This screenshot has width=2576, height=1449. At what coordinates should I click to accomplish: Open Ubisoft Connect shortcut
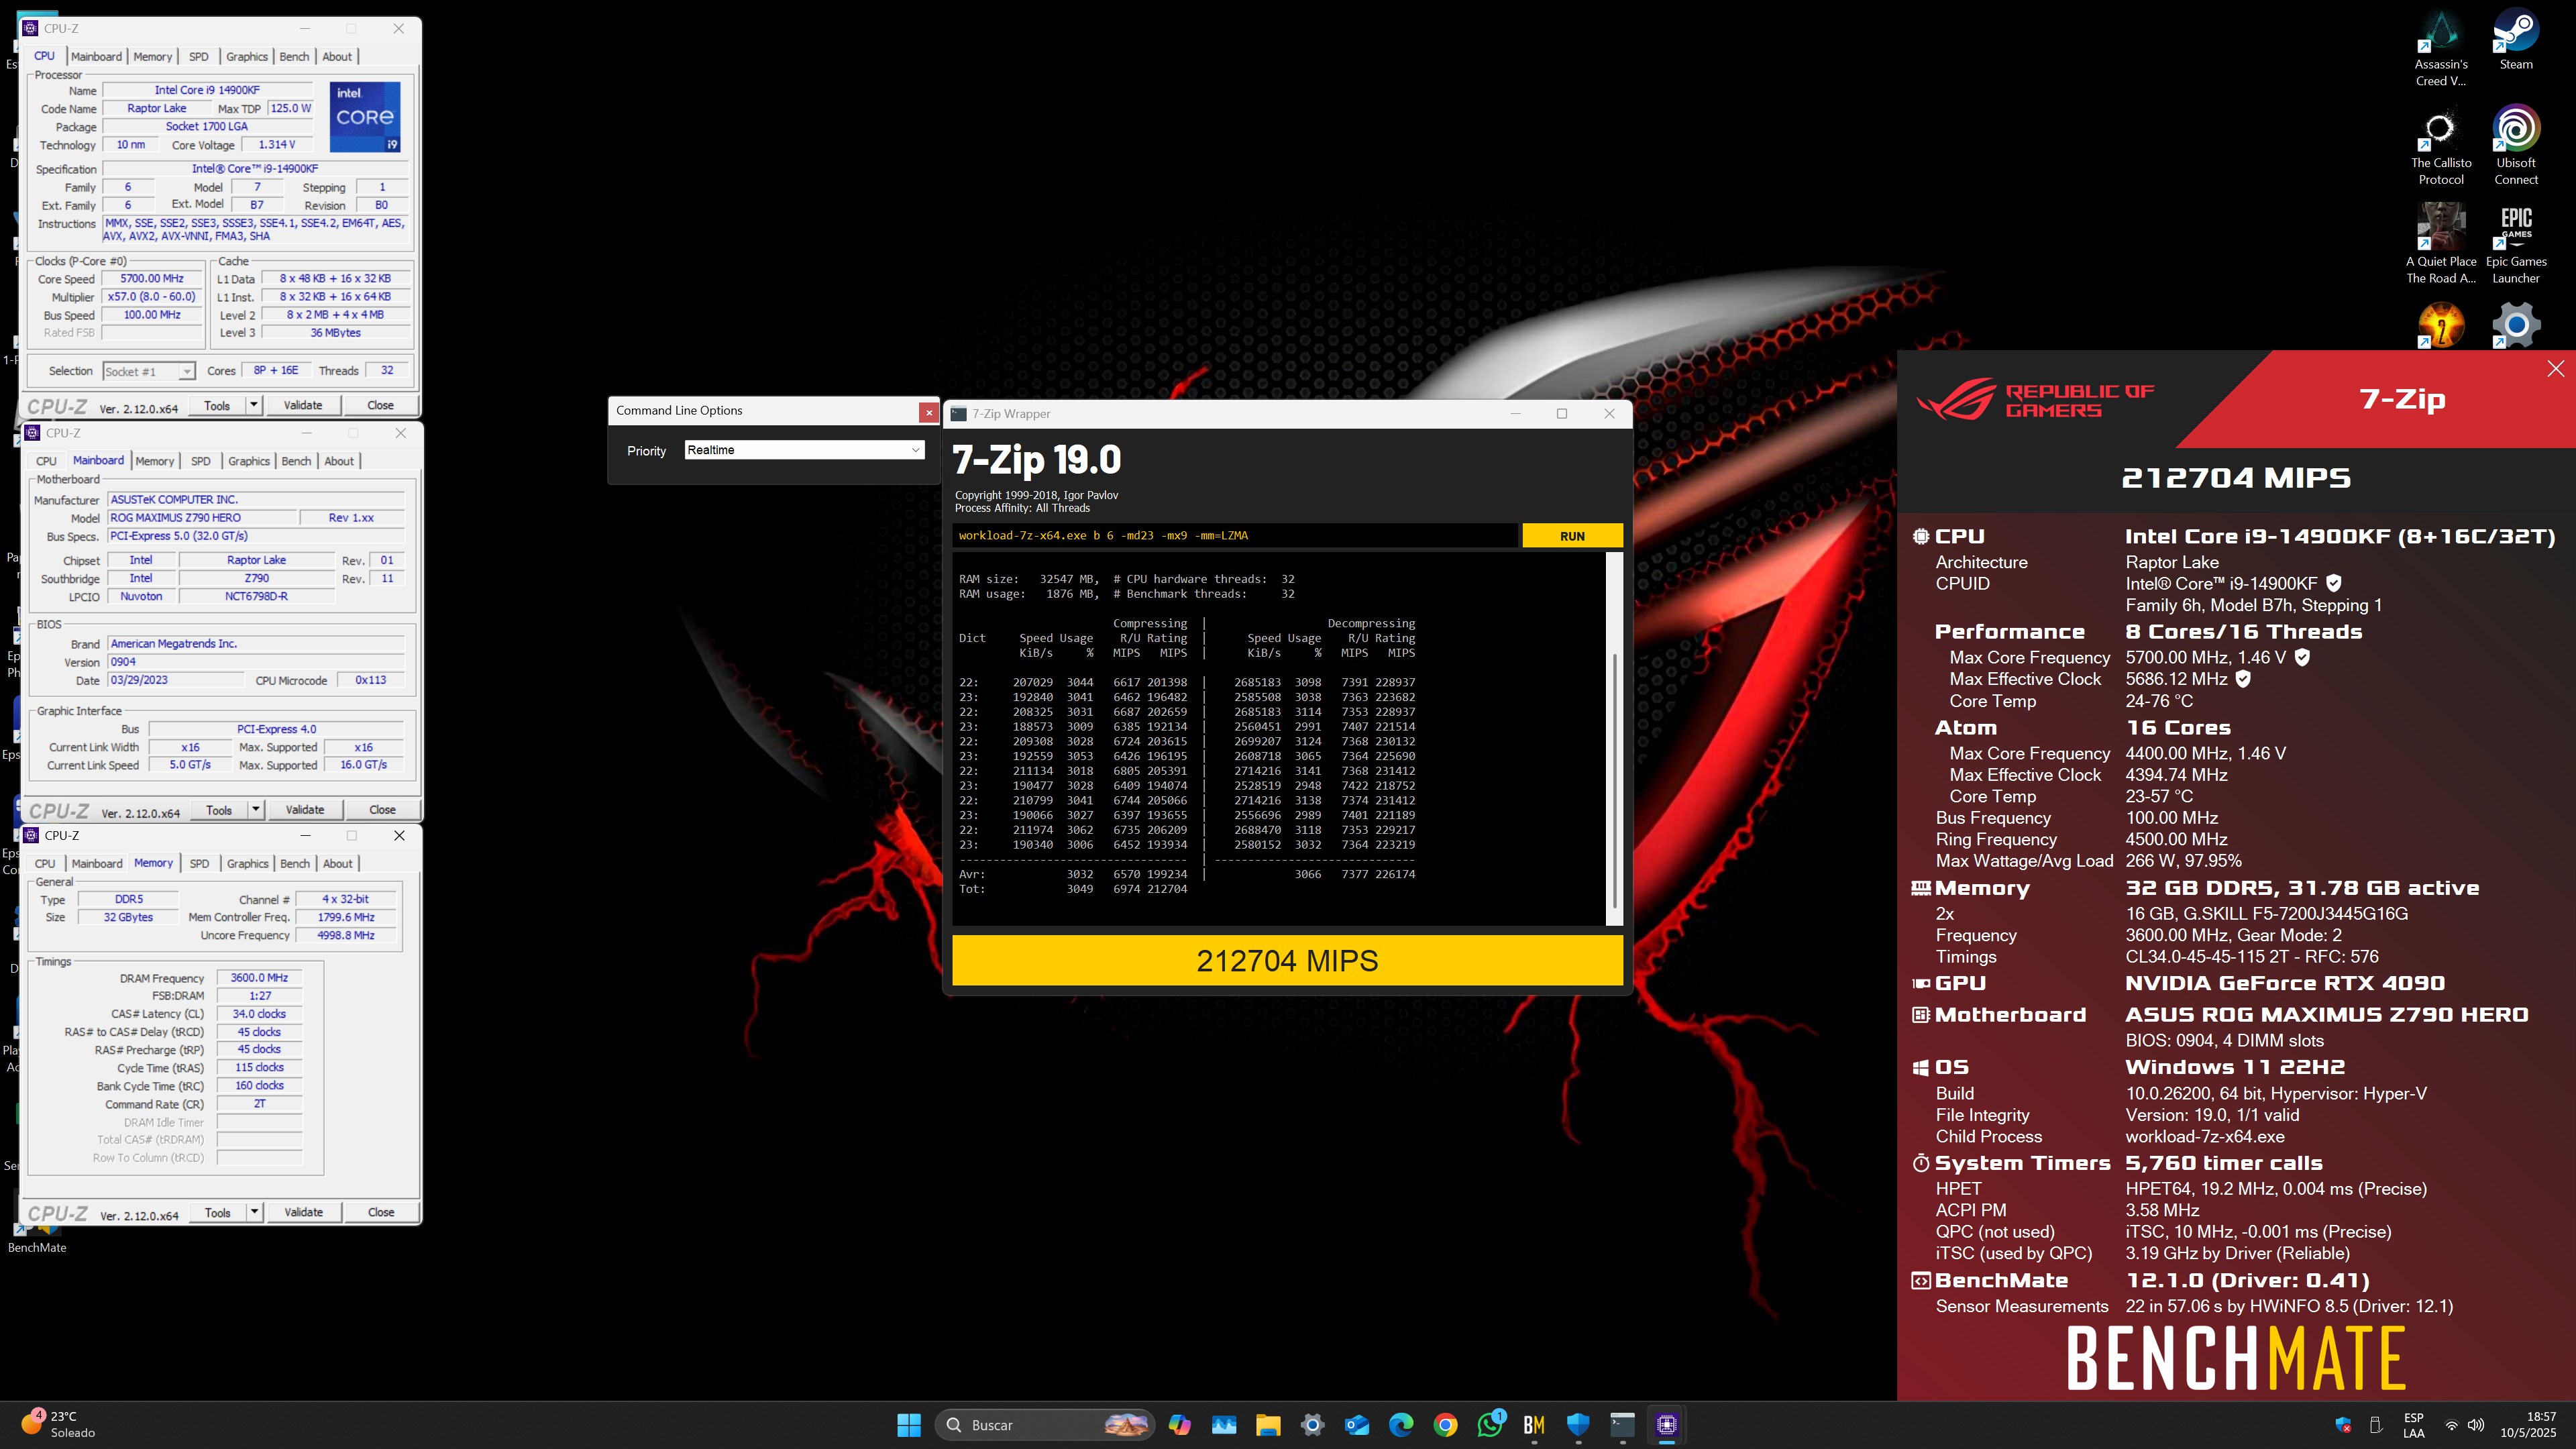coord(2515,146)
